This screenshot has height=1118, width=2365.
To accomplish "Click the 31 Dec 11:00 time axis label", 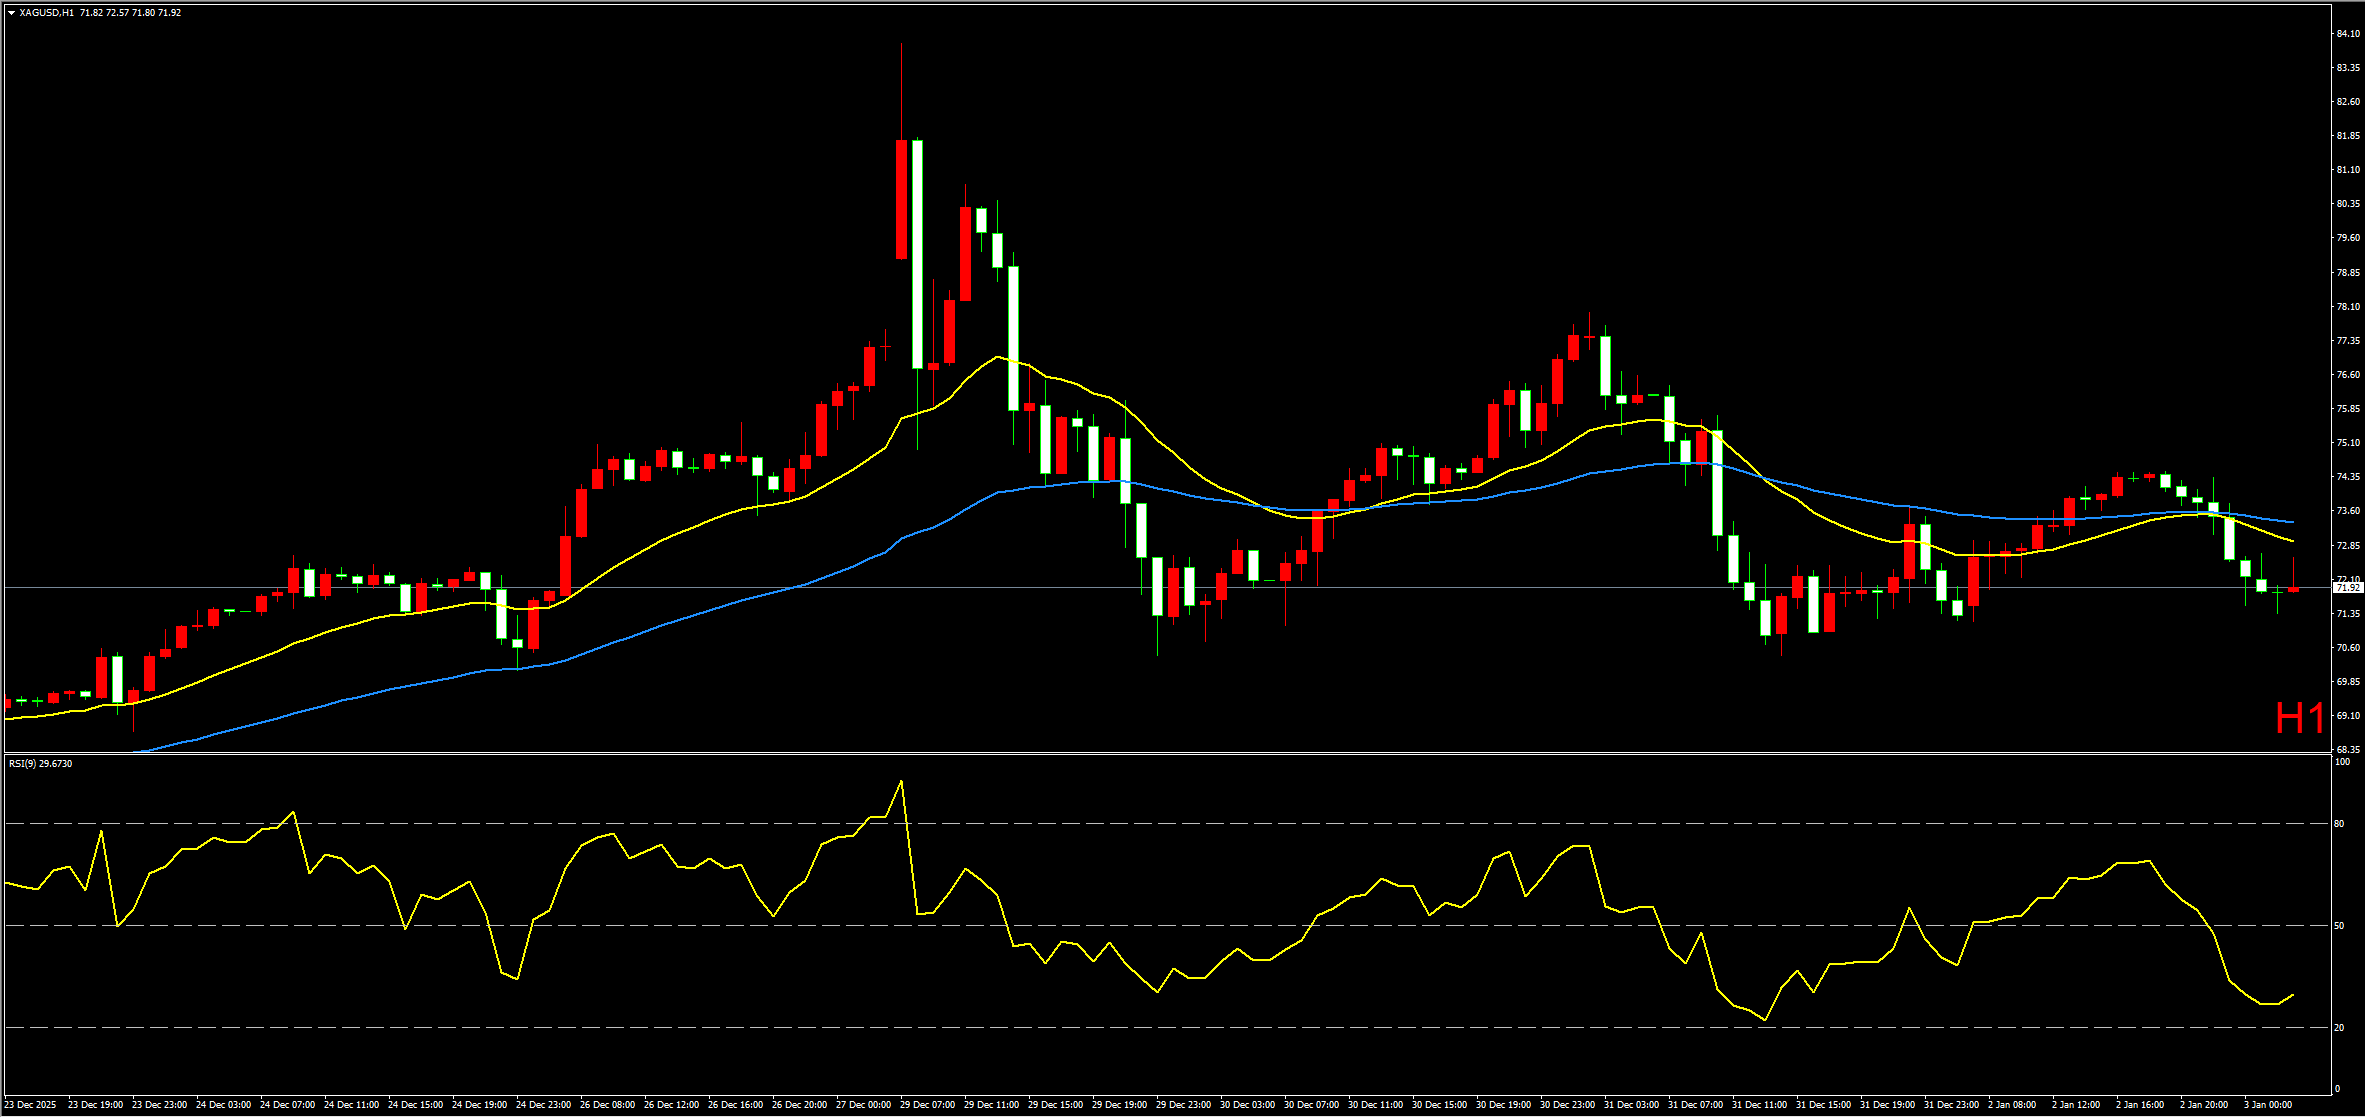I will (x=1759, y=1105).
